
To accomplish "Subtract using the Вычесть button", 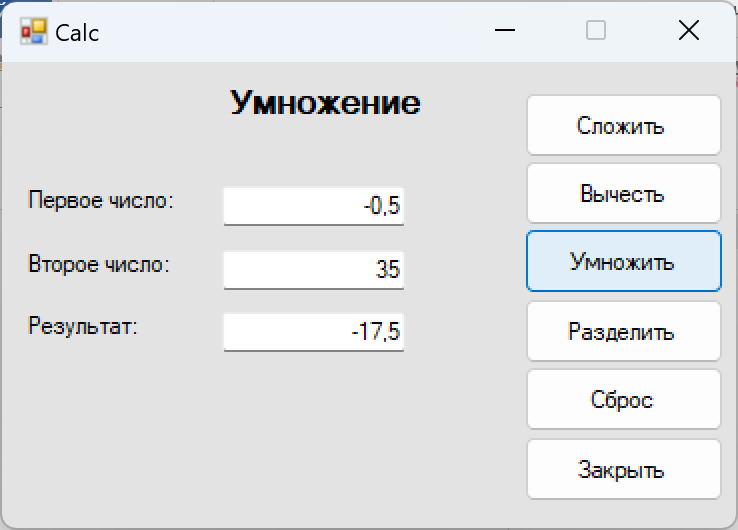I will coord(624,193).
